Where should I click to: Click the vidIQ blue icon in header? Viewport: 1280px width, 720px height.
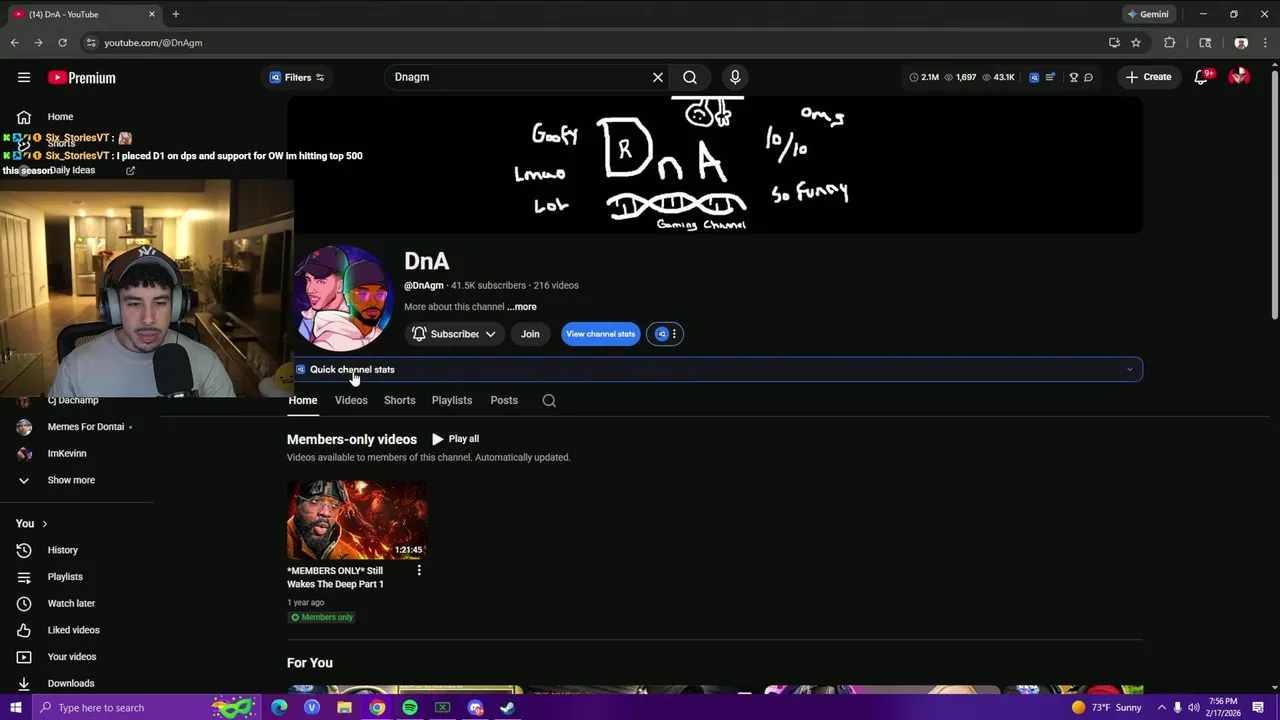tap(1034, 77)
